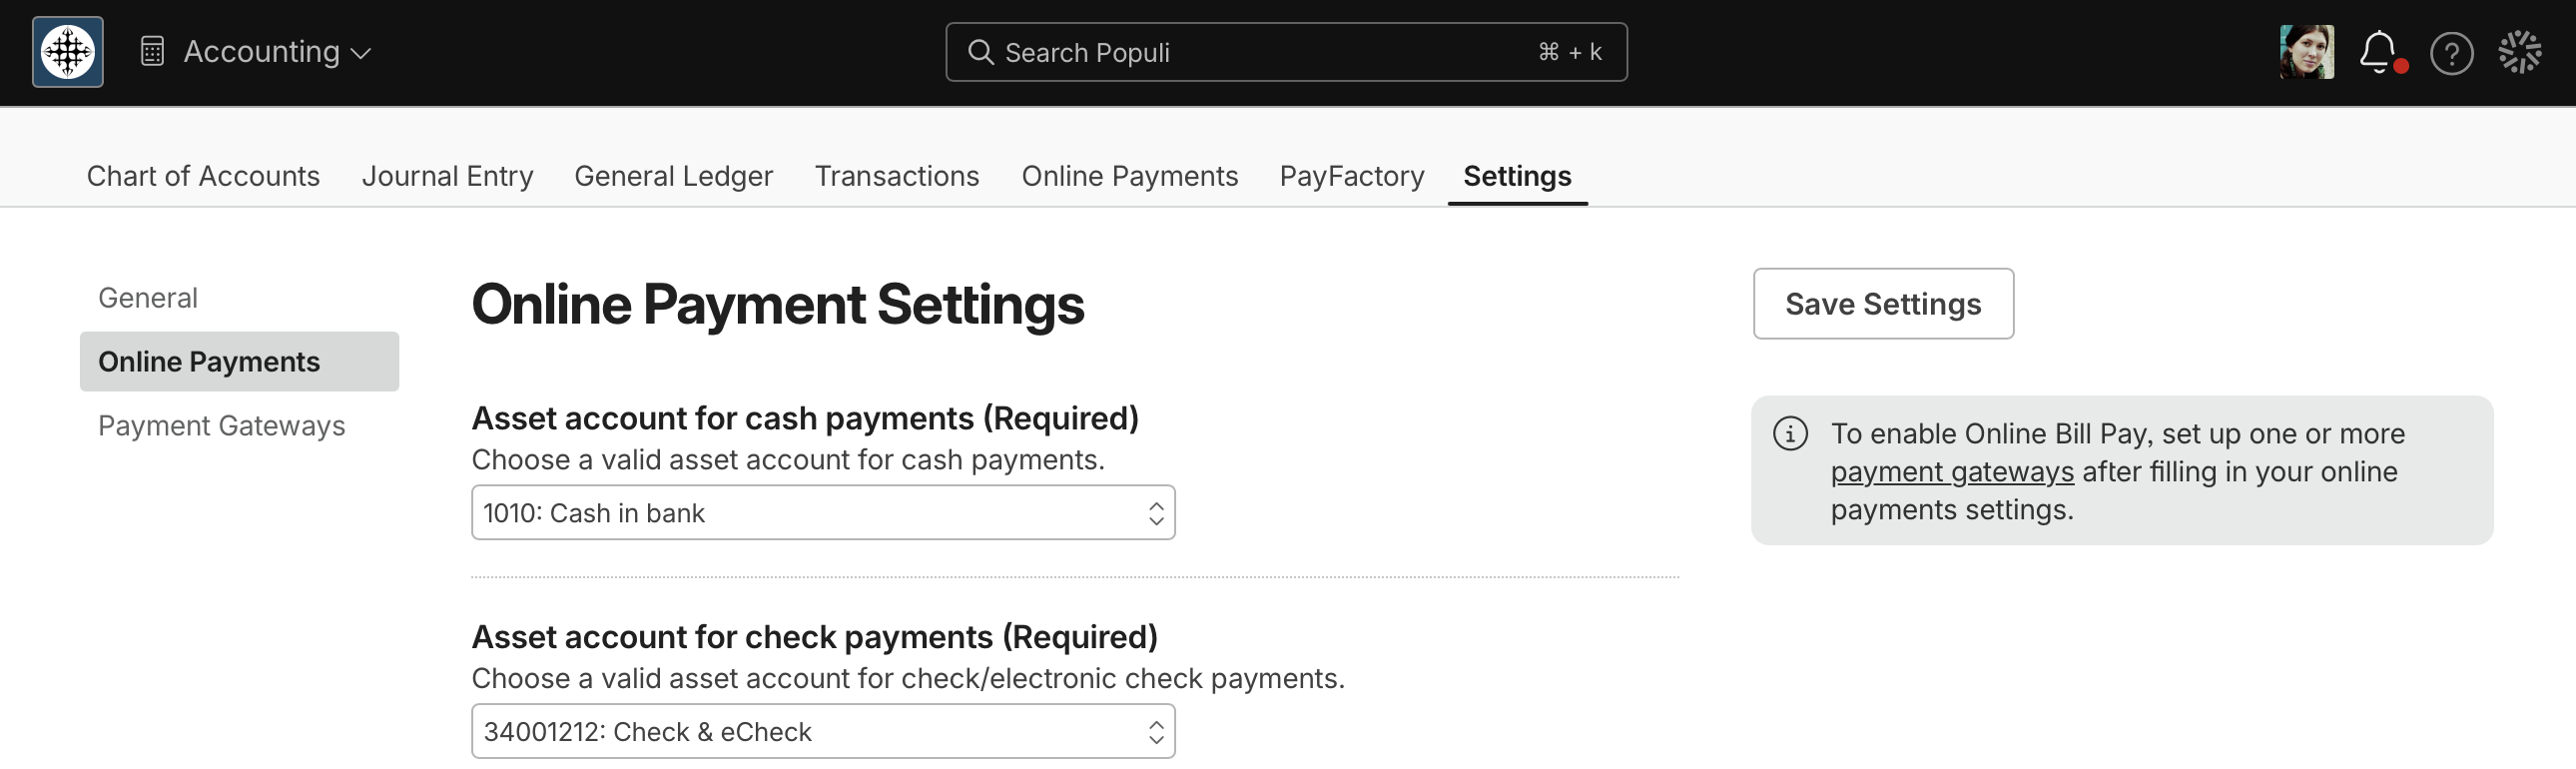This screenshot has height=769, width=2576.
Task: Follow the payment gateways link
Action: [x=1952, y=472]
